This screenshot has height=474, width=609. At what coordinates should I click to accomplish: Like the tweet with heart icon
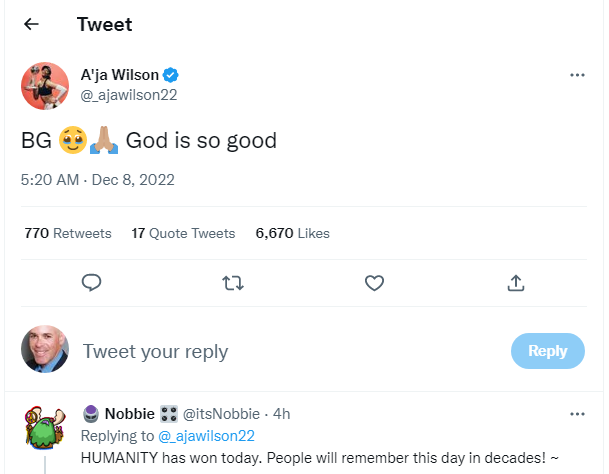click(374, 283)
